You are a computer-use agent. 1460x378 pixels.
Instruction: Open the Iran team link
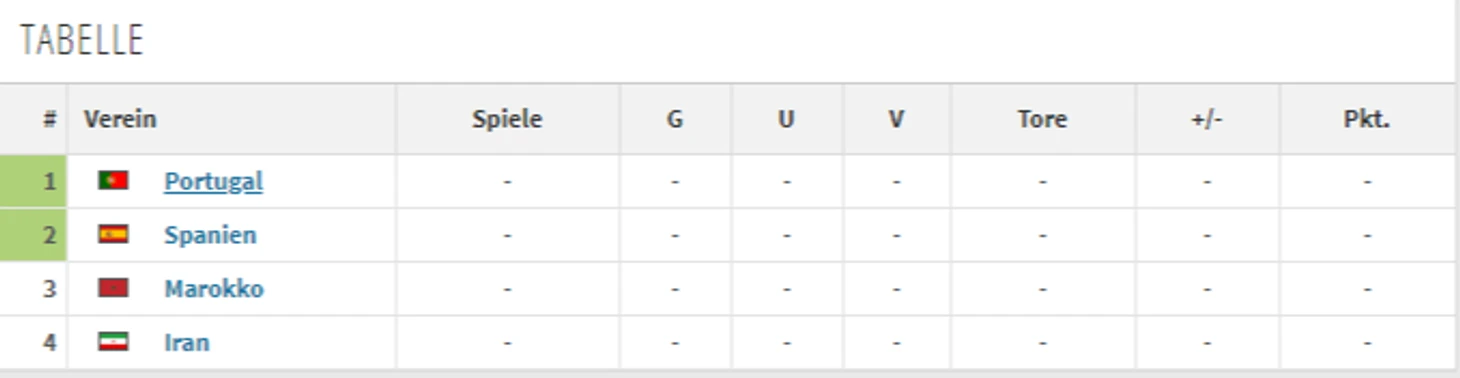coord(187,343)
